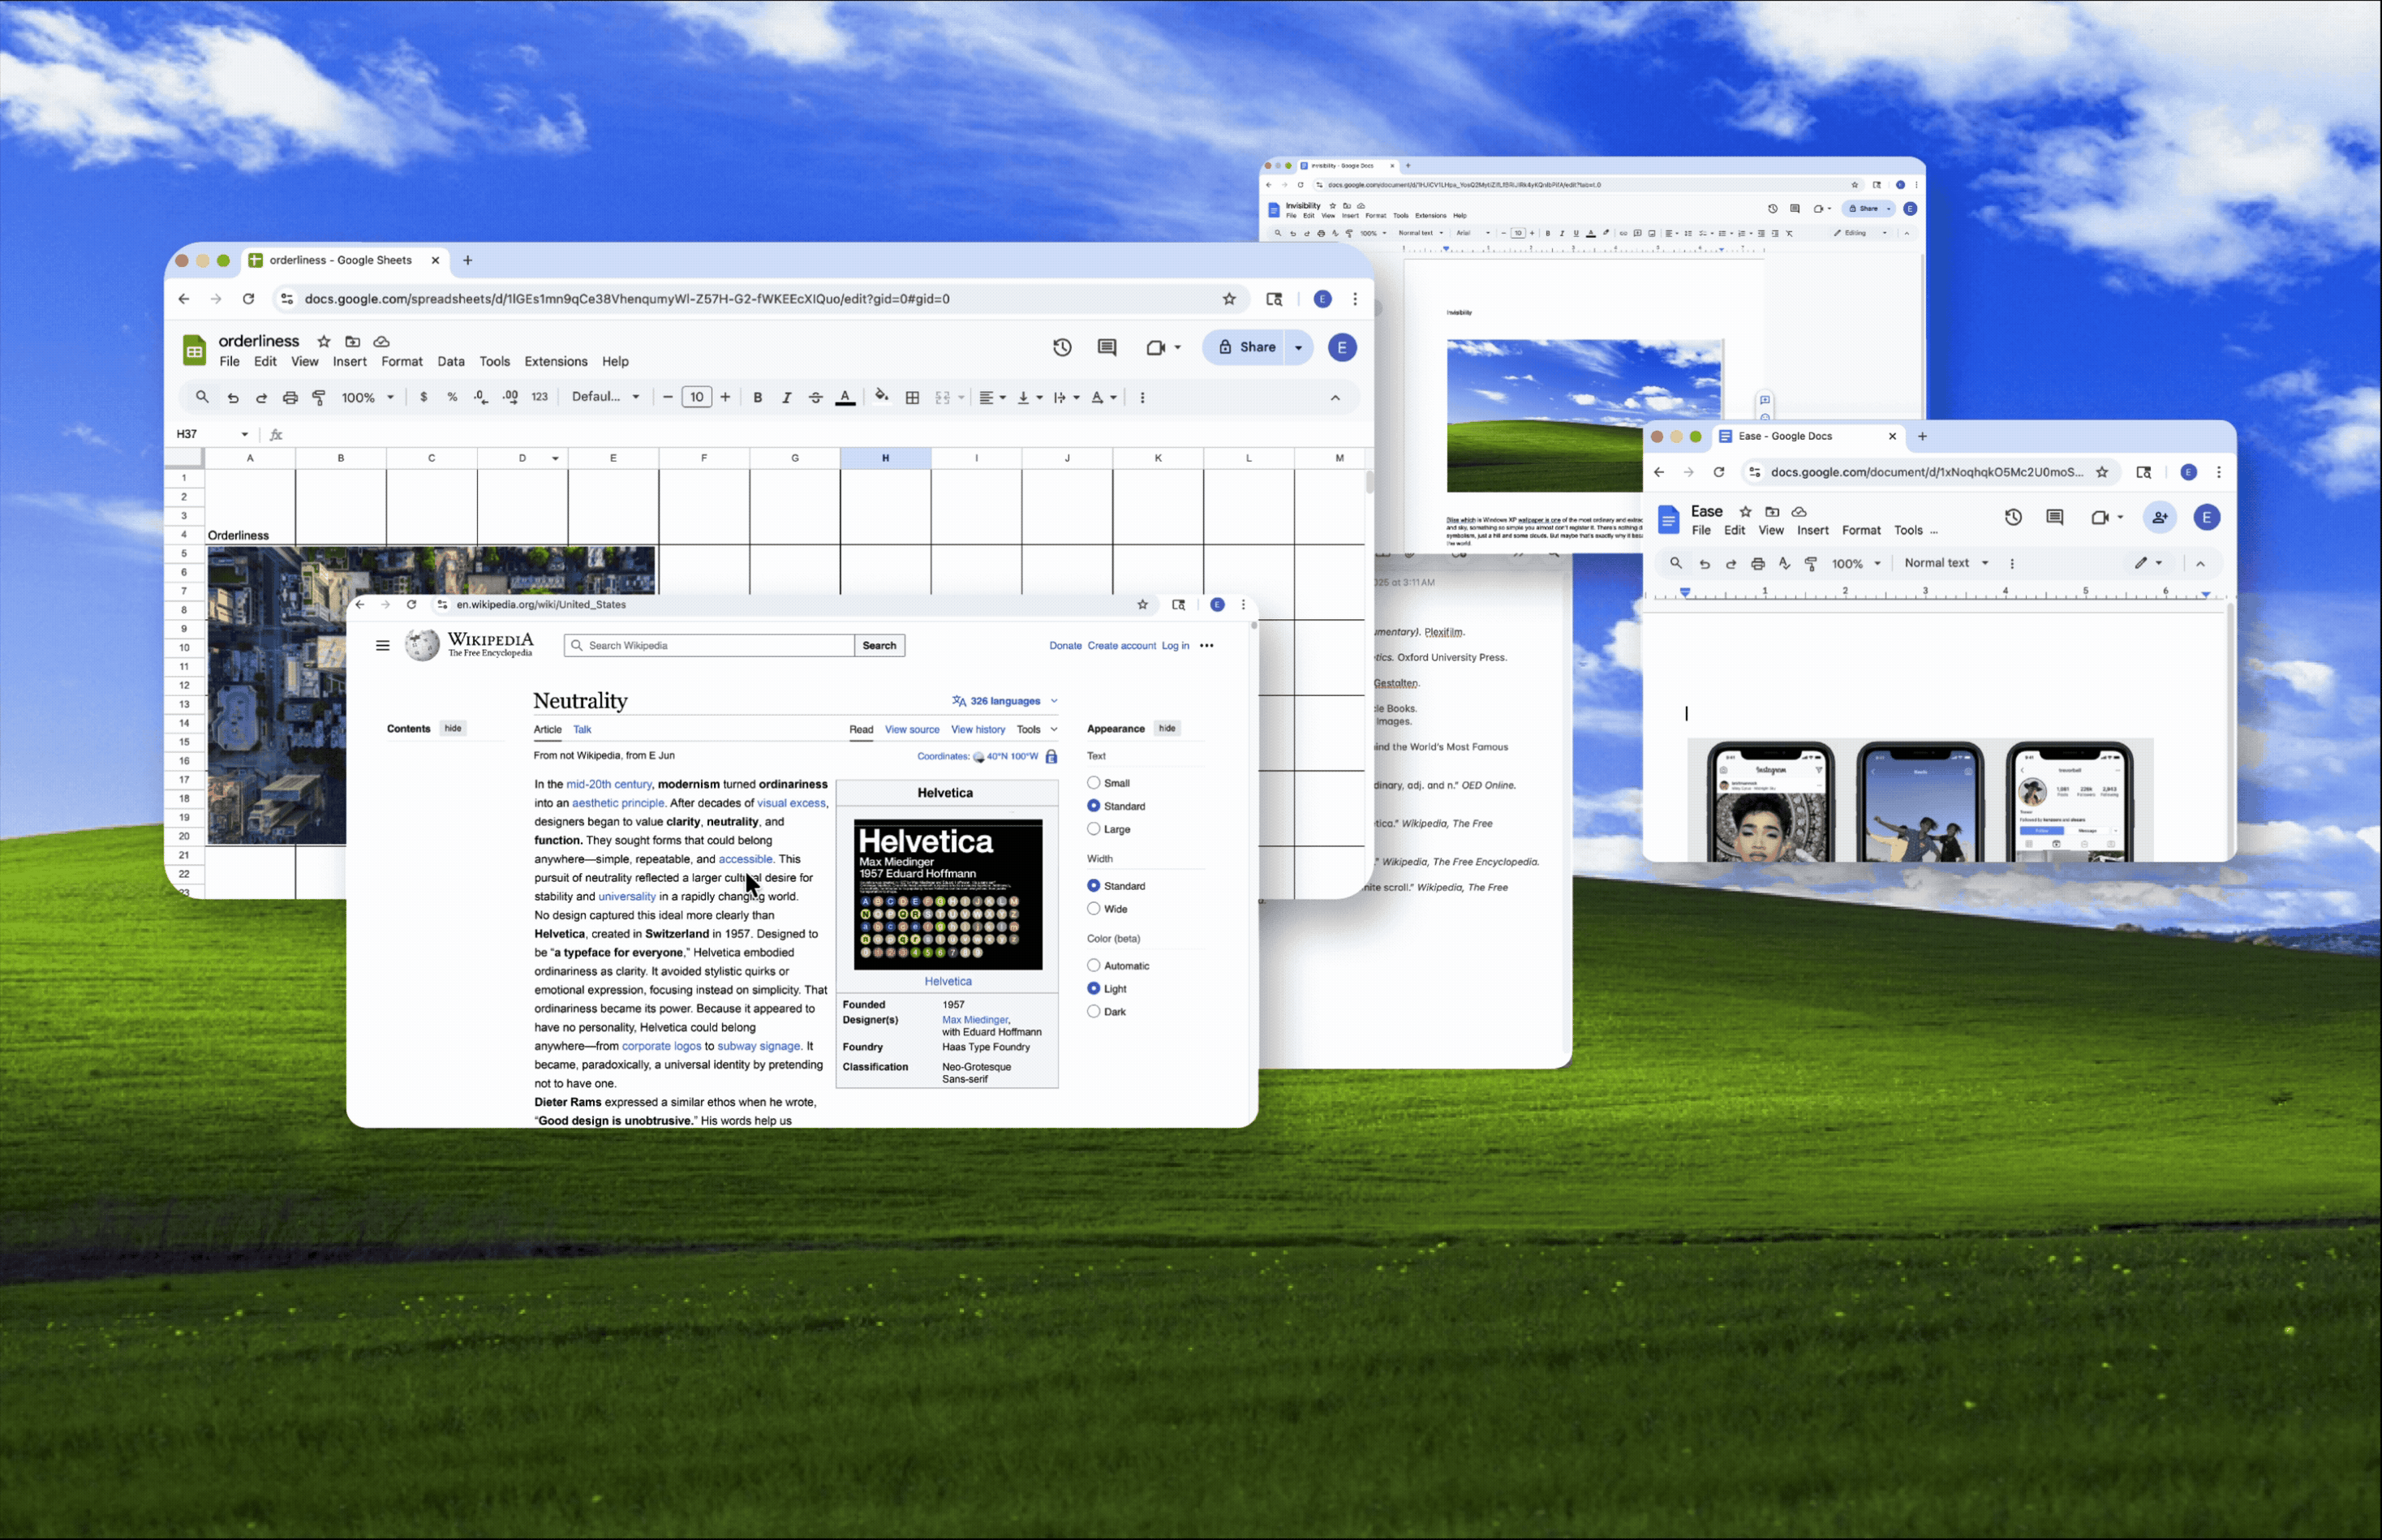Follow the subway signage link
2382x1540 pixels.
point(758,1046)
